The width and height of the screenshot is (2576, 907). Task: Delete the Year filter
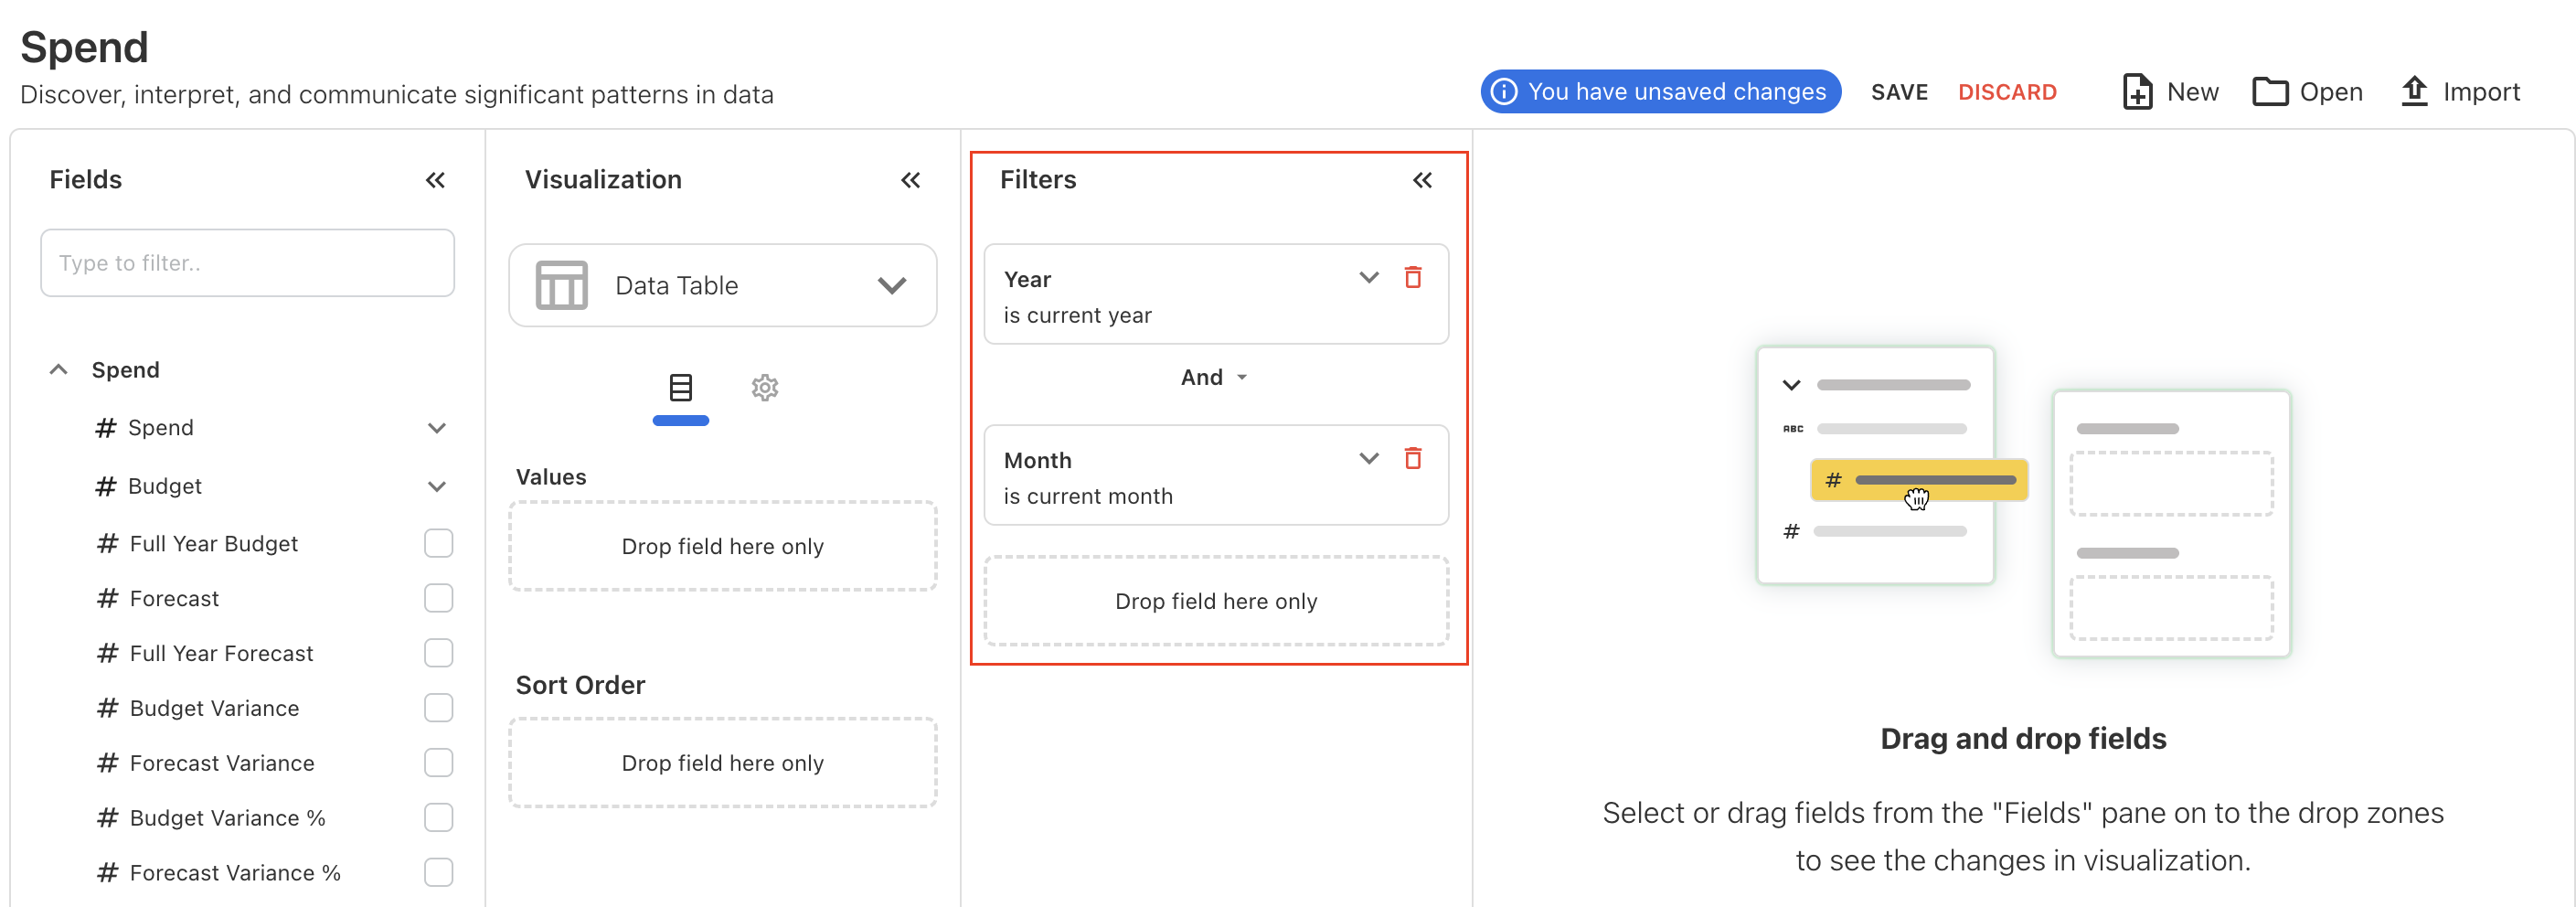1412,277
